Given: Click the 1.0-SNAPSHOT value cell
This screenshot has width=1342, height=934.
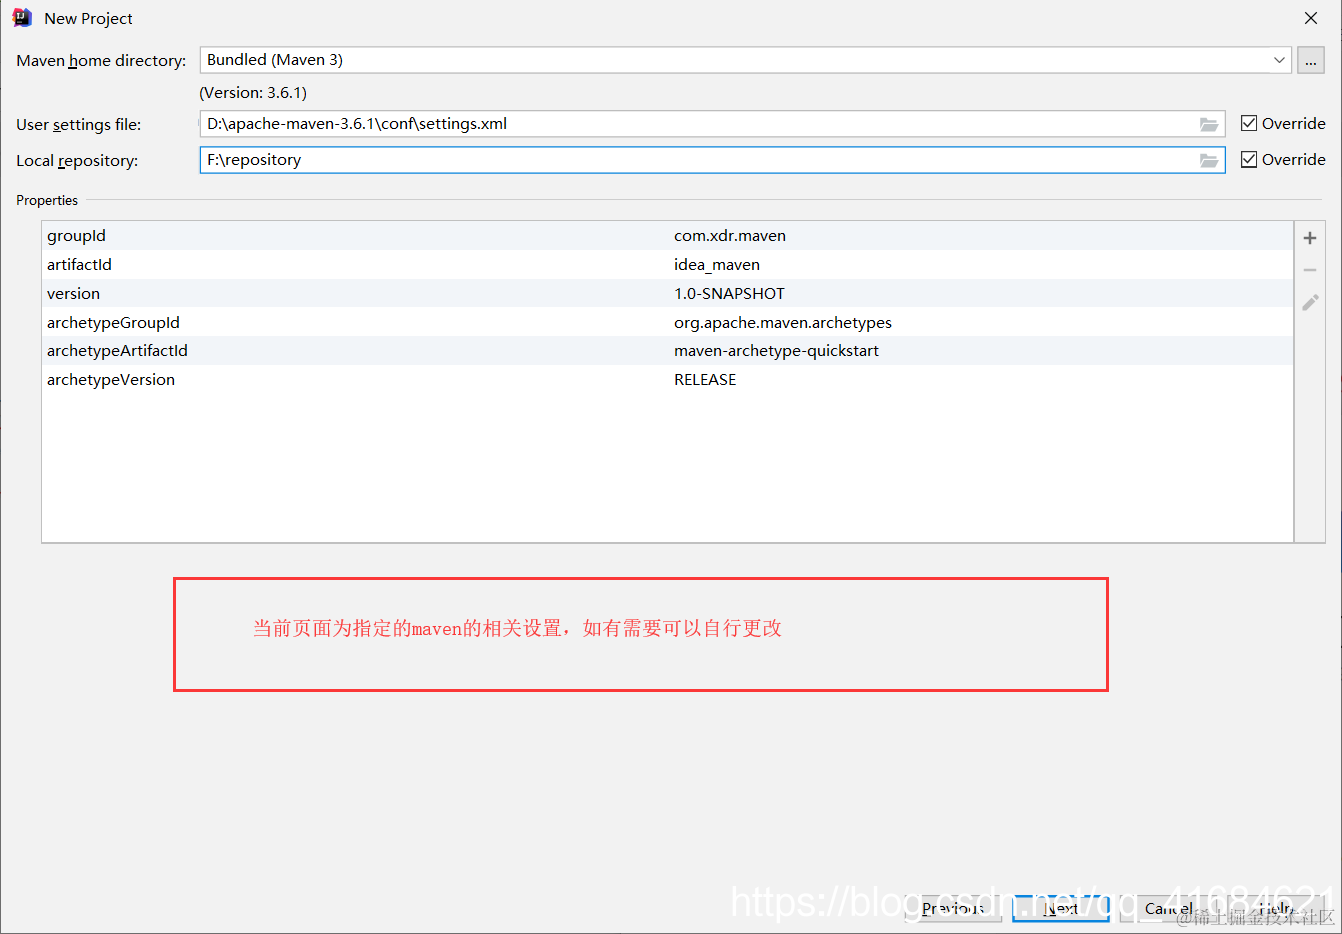Looking at the screenshot, I should pyautogui.click(x=729, y=294).
